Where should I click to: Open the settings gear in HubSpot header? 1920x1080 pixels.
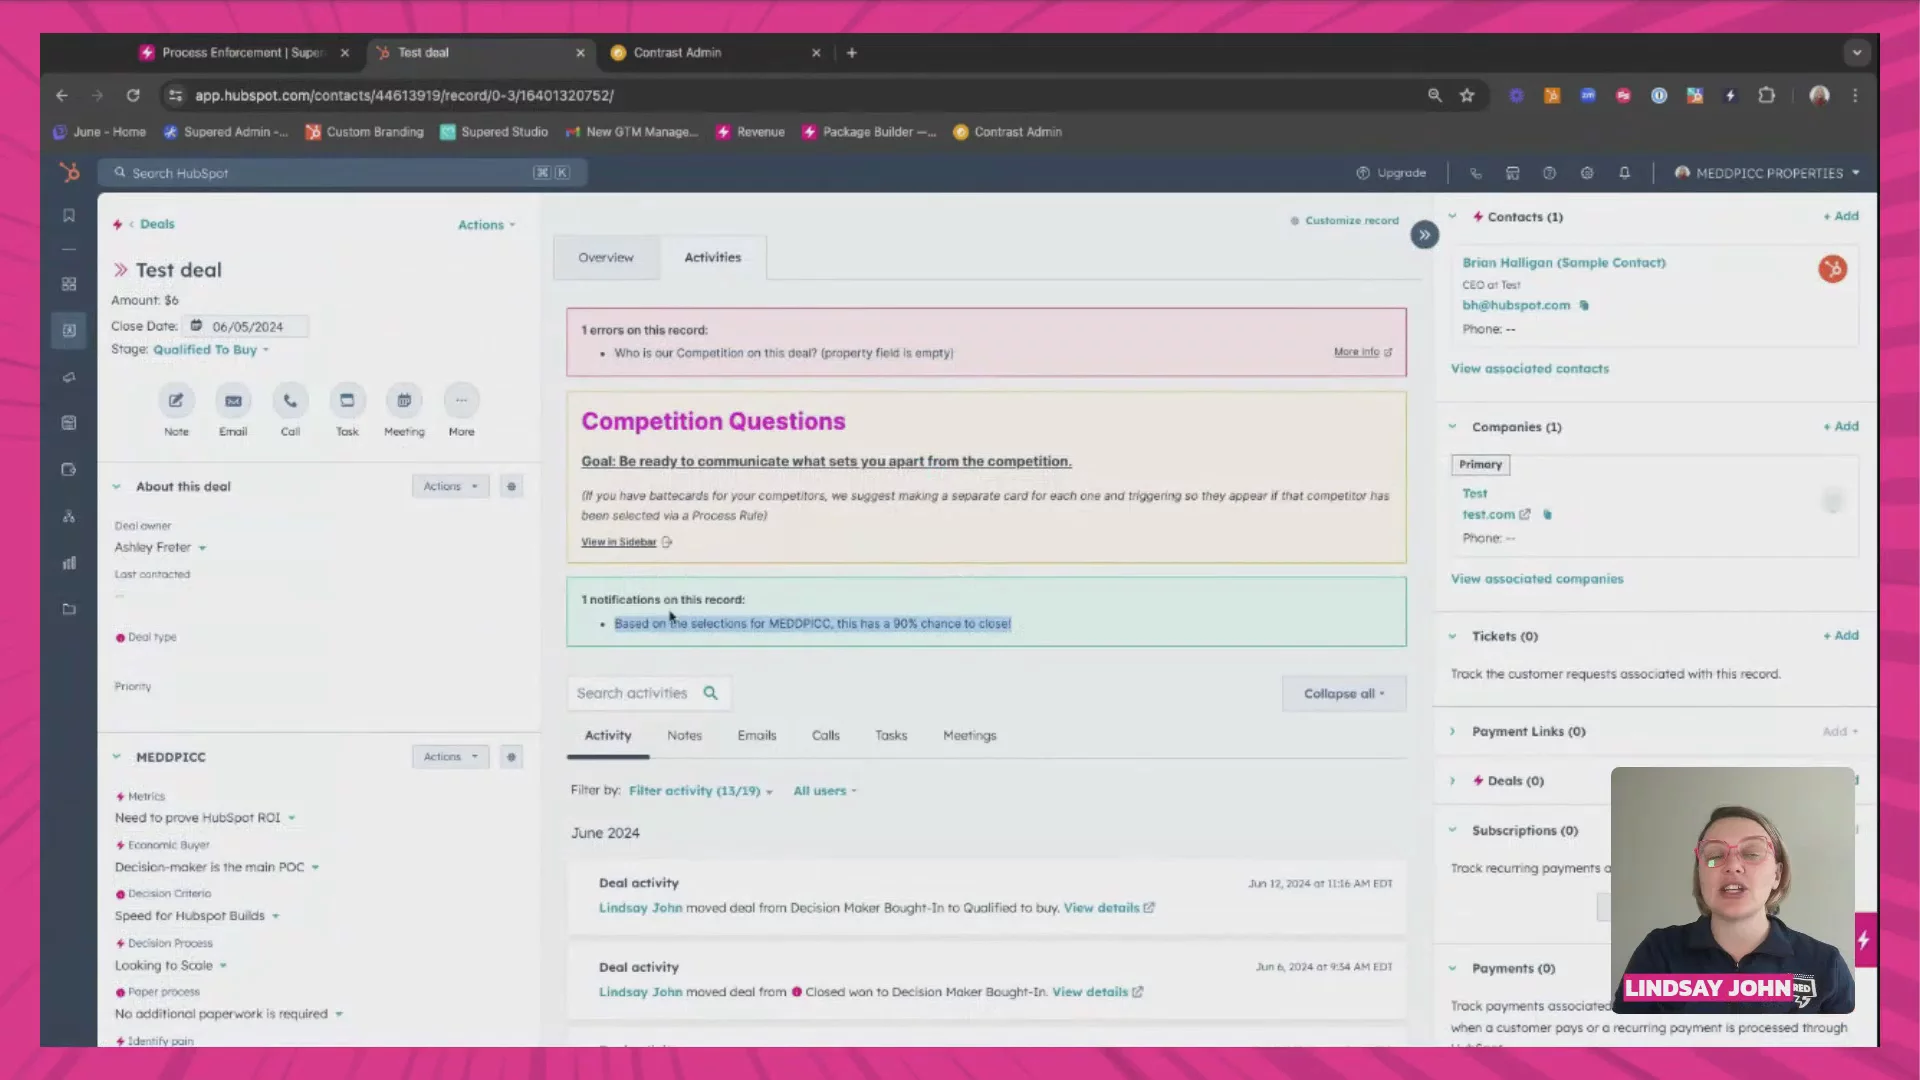coord(1587,173)
